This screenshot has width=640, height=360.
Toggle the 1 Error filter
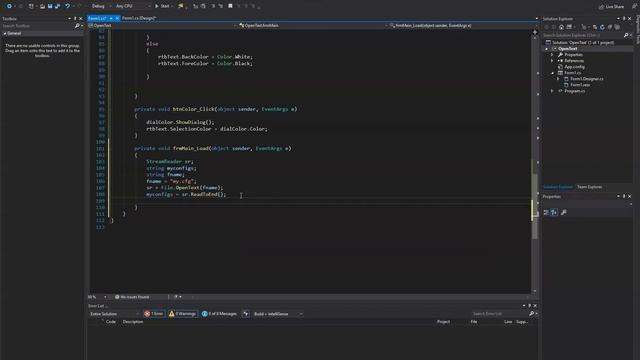pyautogui.click(x=154, y=314)
